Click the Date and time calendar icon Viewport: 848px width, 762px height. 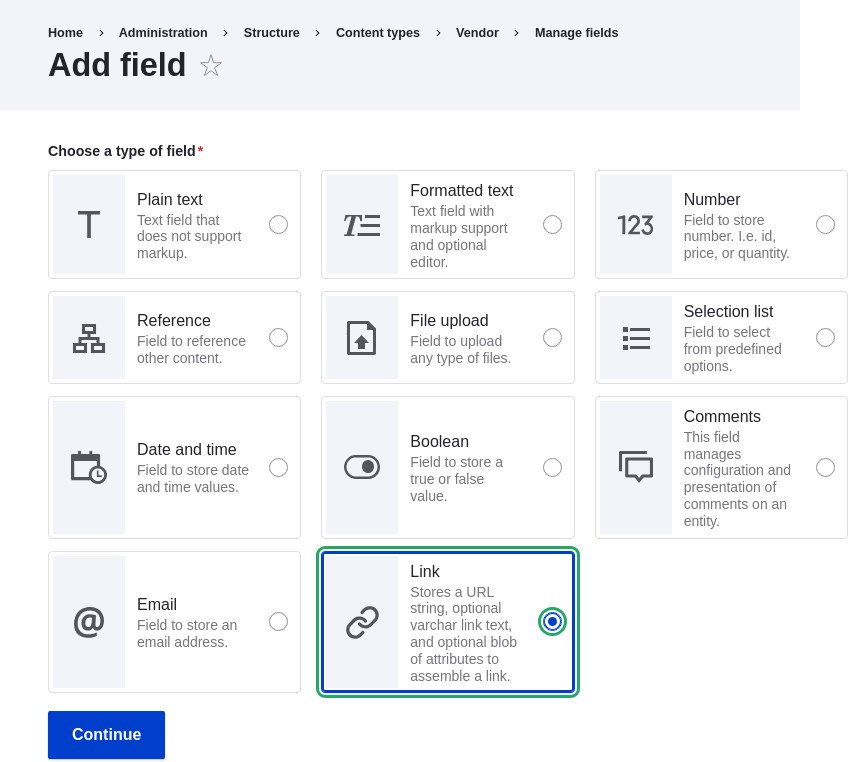[x=89, y=467]
